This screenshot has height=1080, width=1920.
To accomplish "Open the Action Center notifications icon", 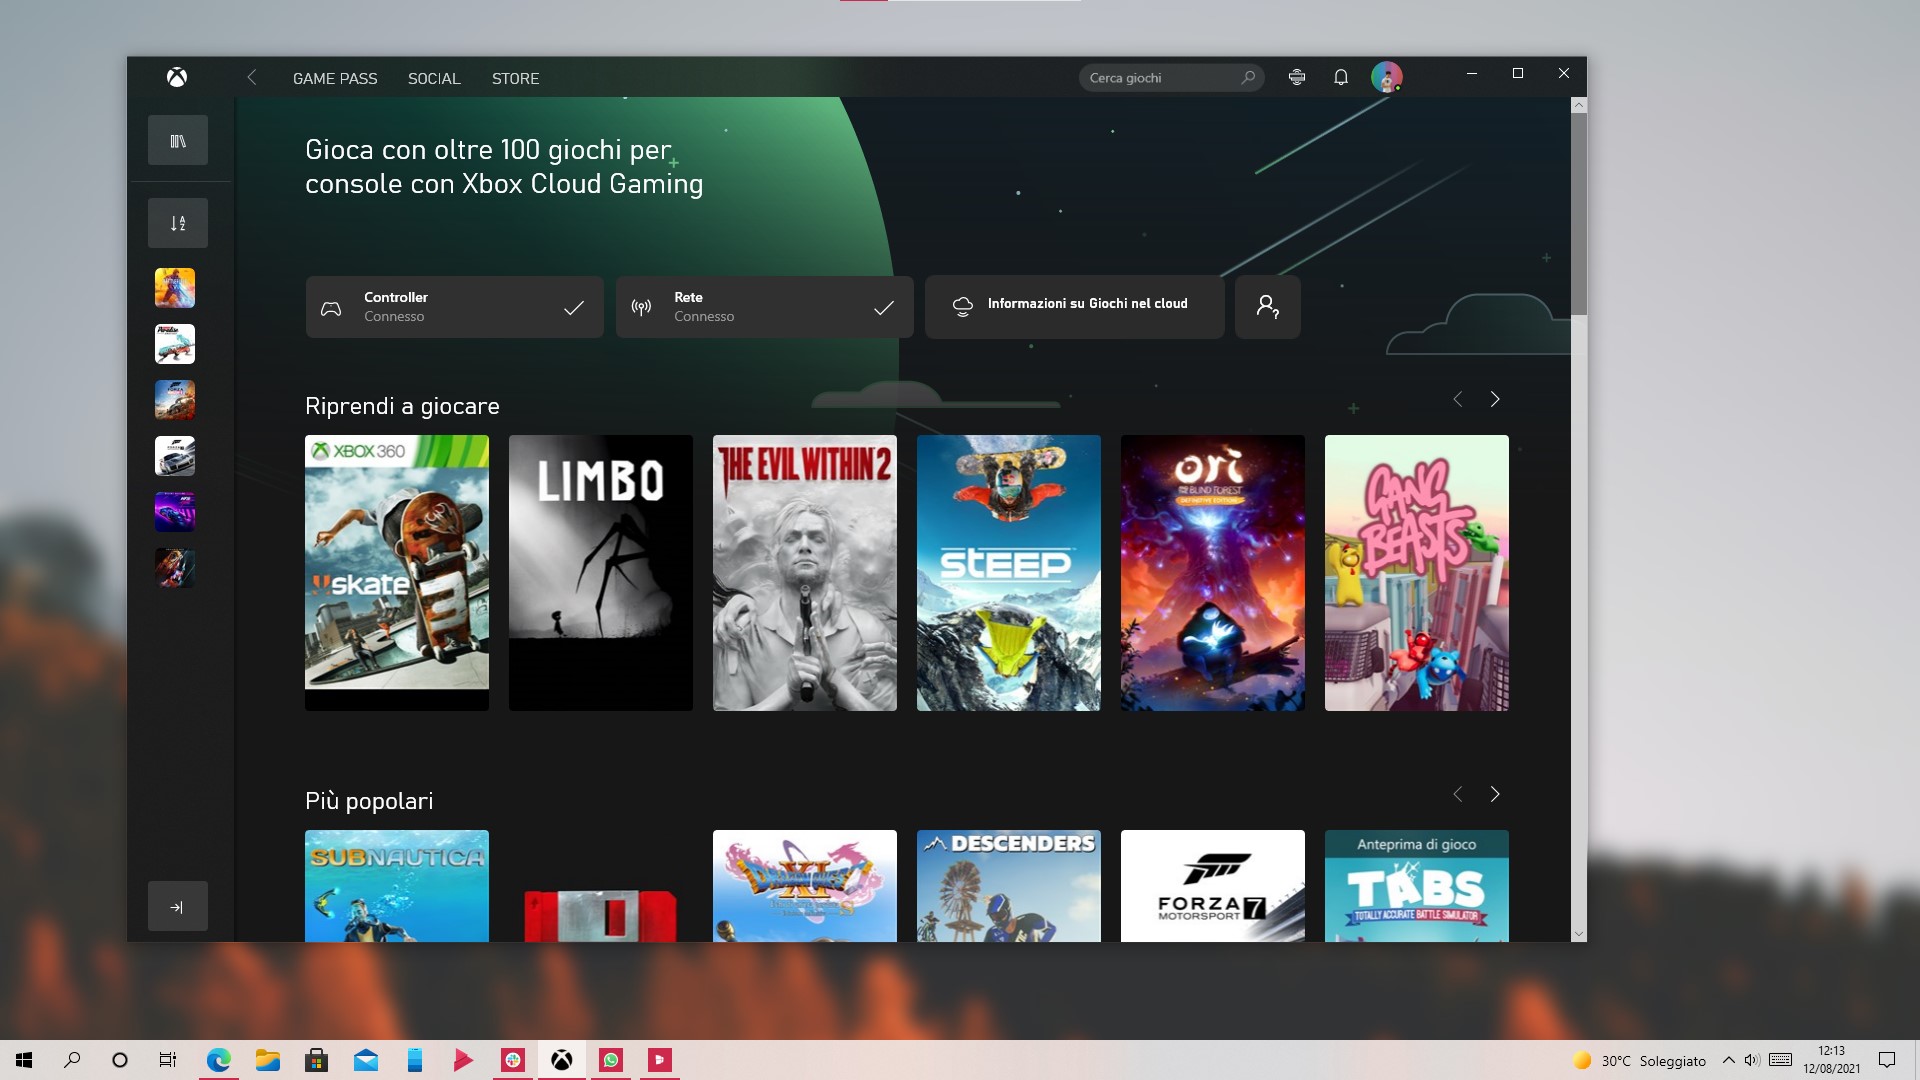I will click(1887, 1060).
